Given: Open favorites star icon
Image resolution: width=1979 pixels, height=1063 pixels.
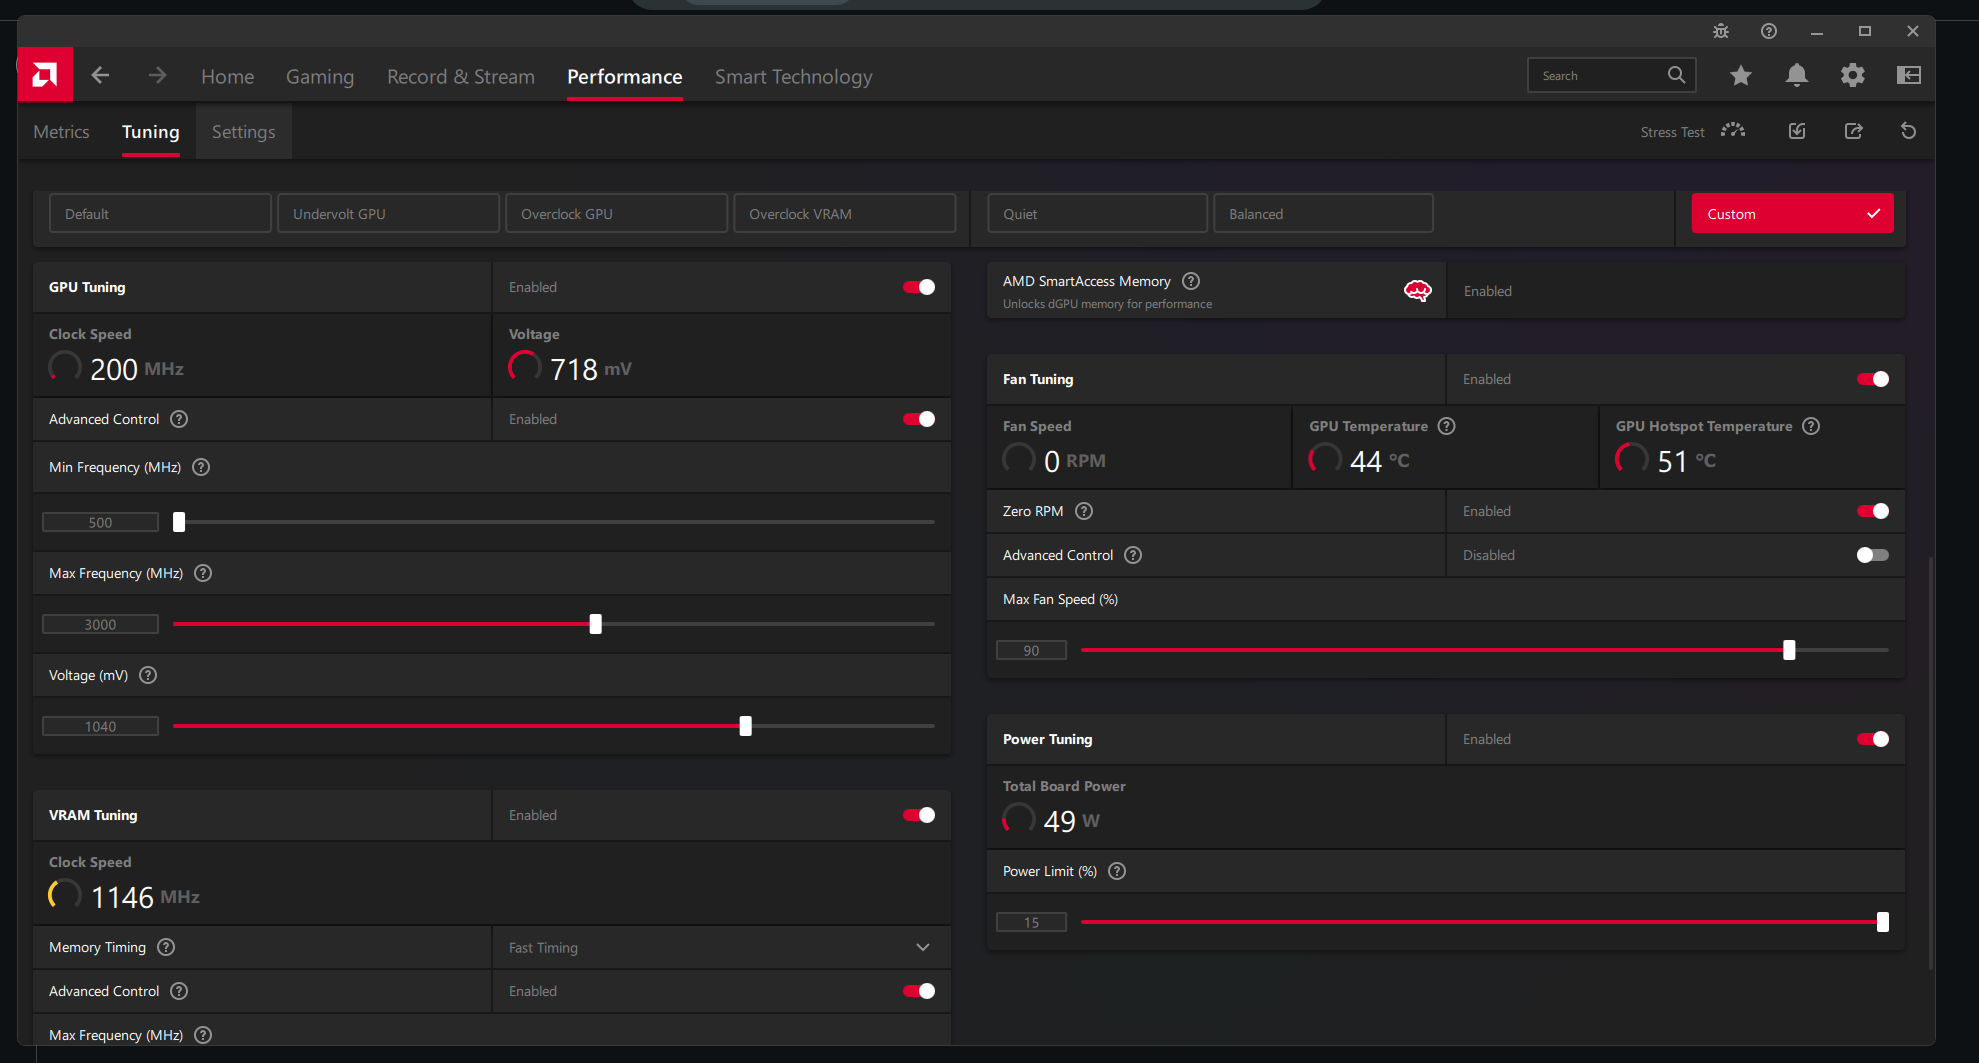Looking at the screenshot, I should (1741, 75).
